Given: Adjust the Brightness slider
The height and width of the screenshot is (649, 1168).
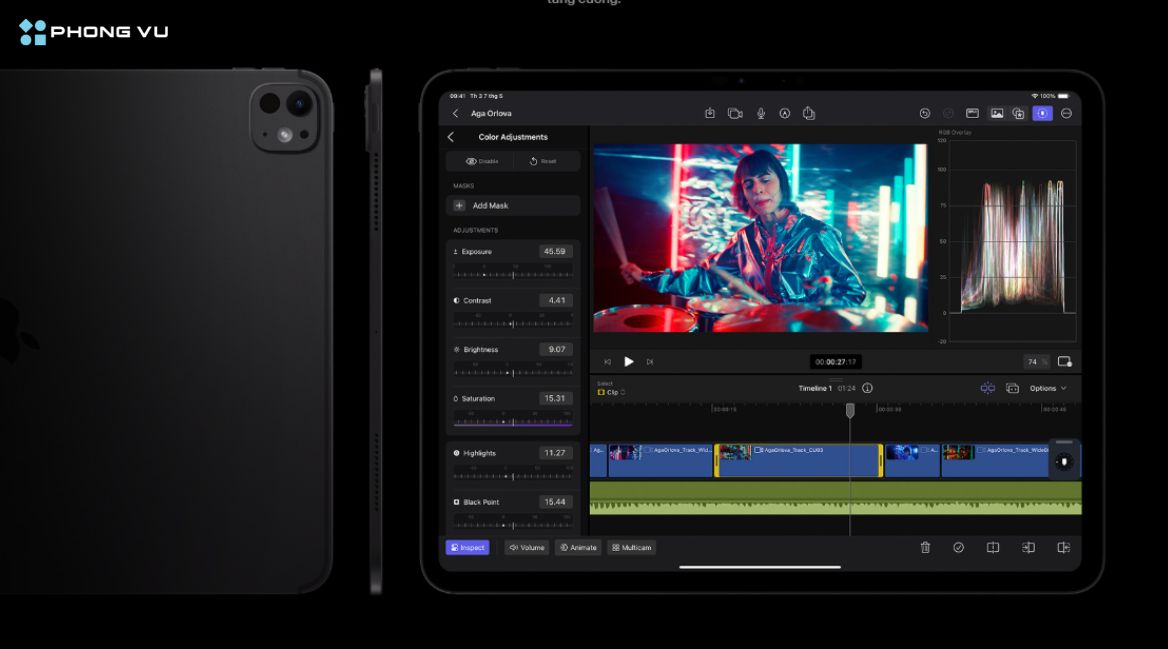Looking at the screenshot, I should coord(512,372).
